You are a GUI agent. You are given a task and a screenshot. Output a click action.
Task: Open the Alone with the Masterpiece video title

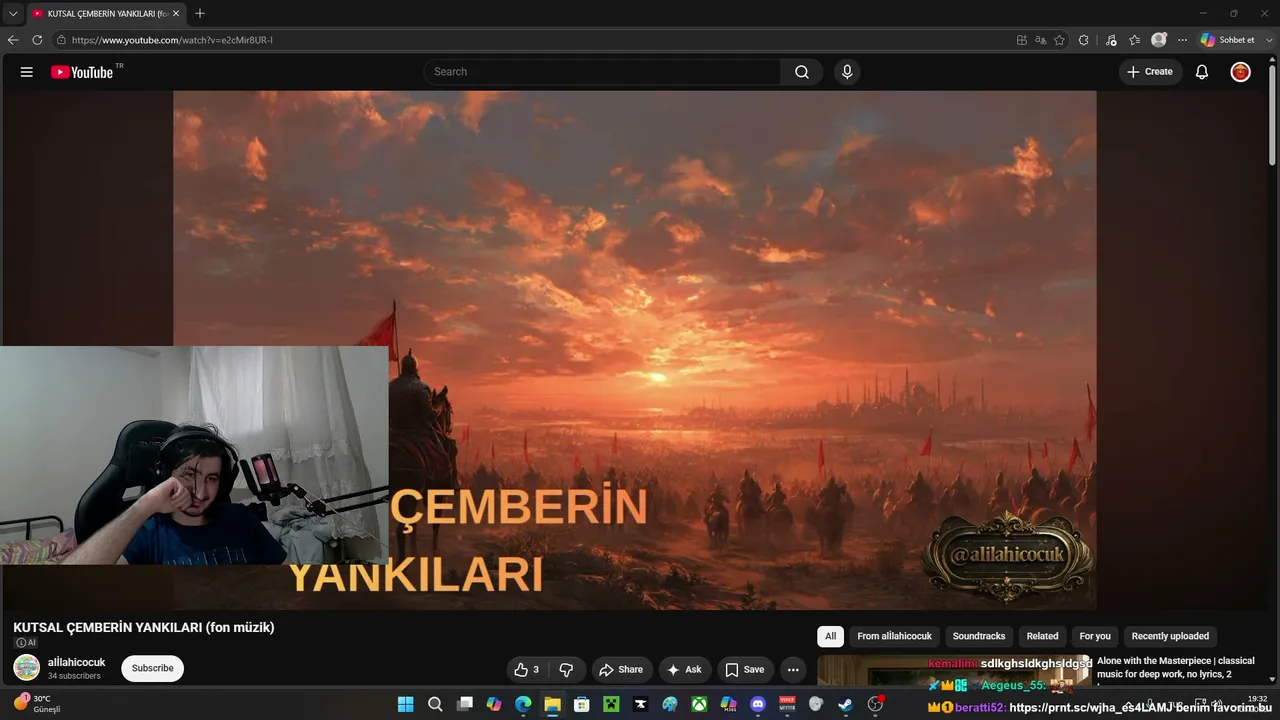[1176, 667]
